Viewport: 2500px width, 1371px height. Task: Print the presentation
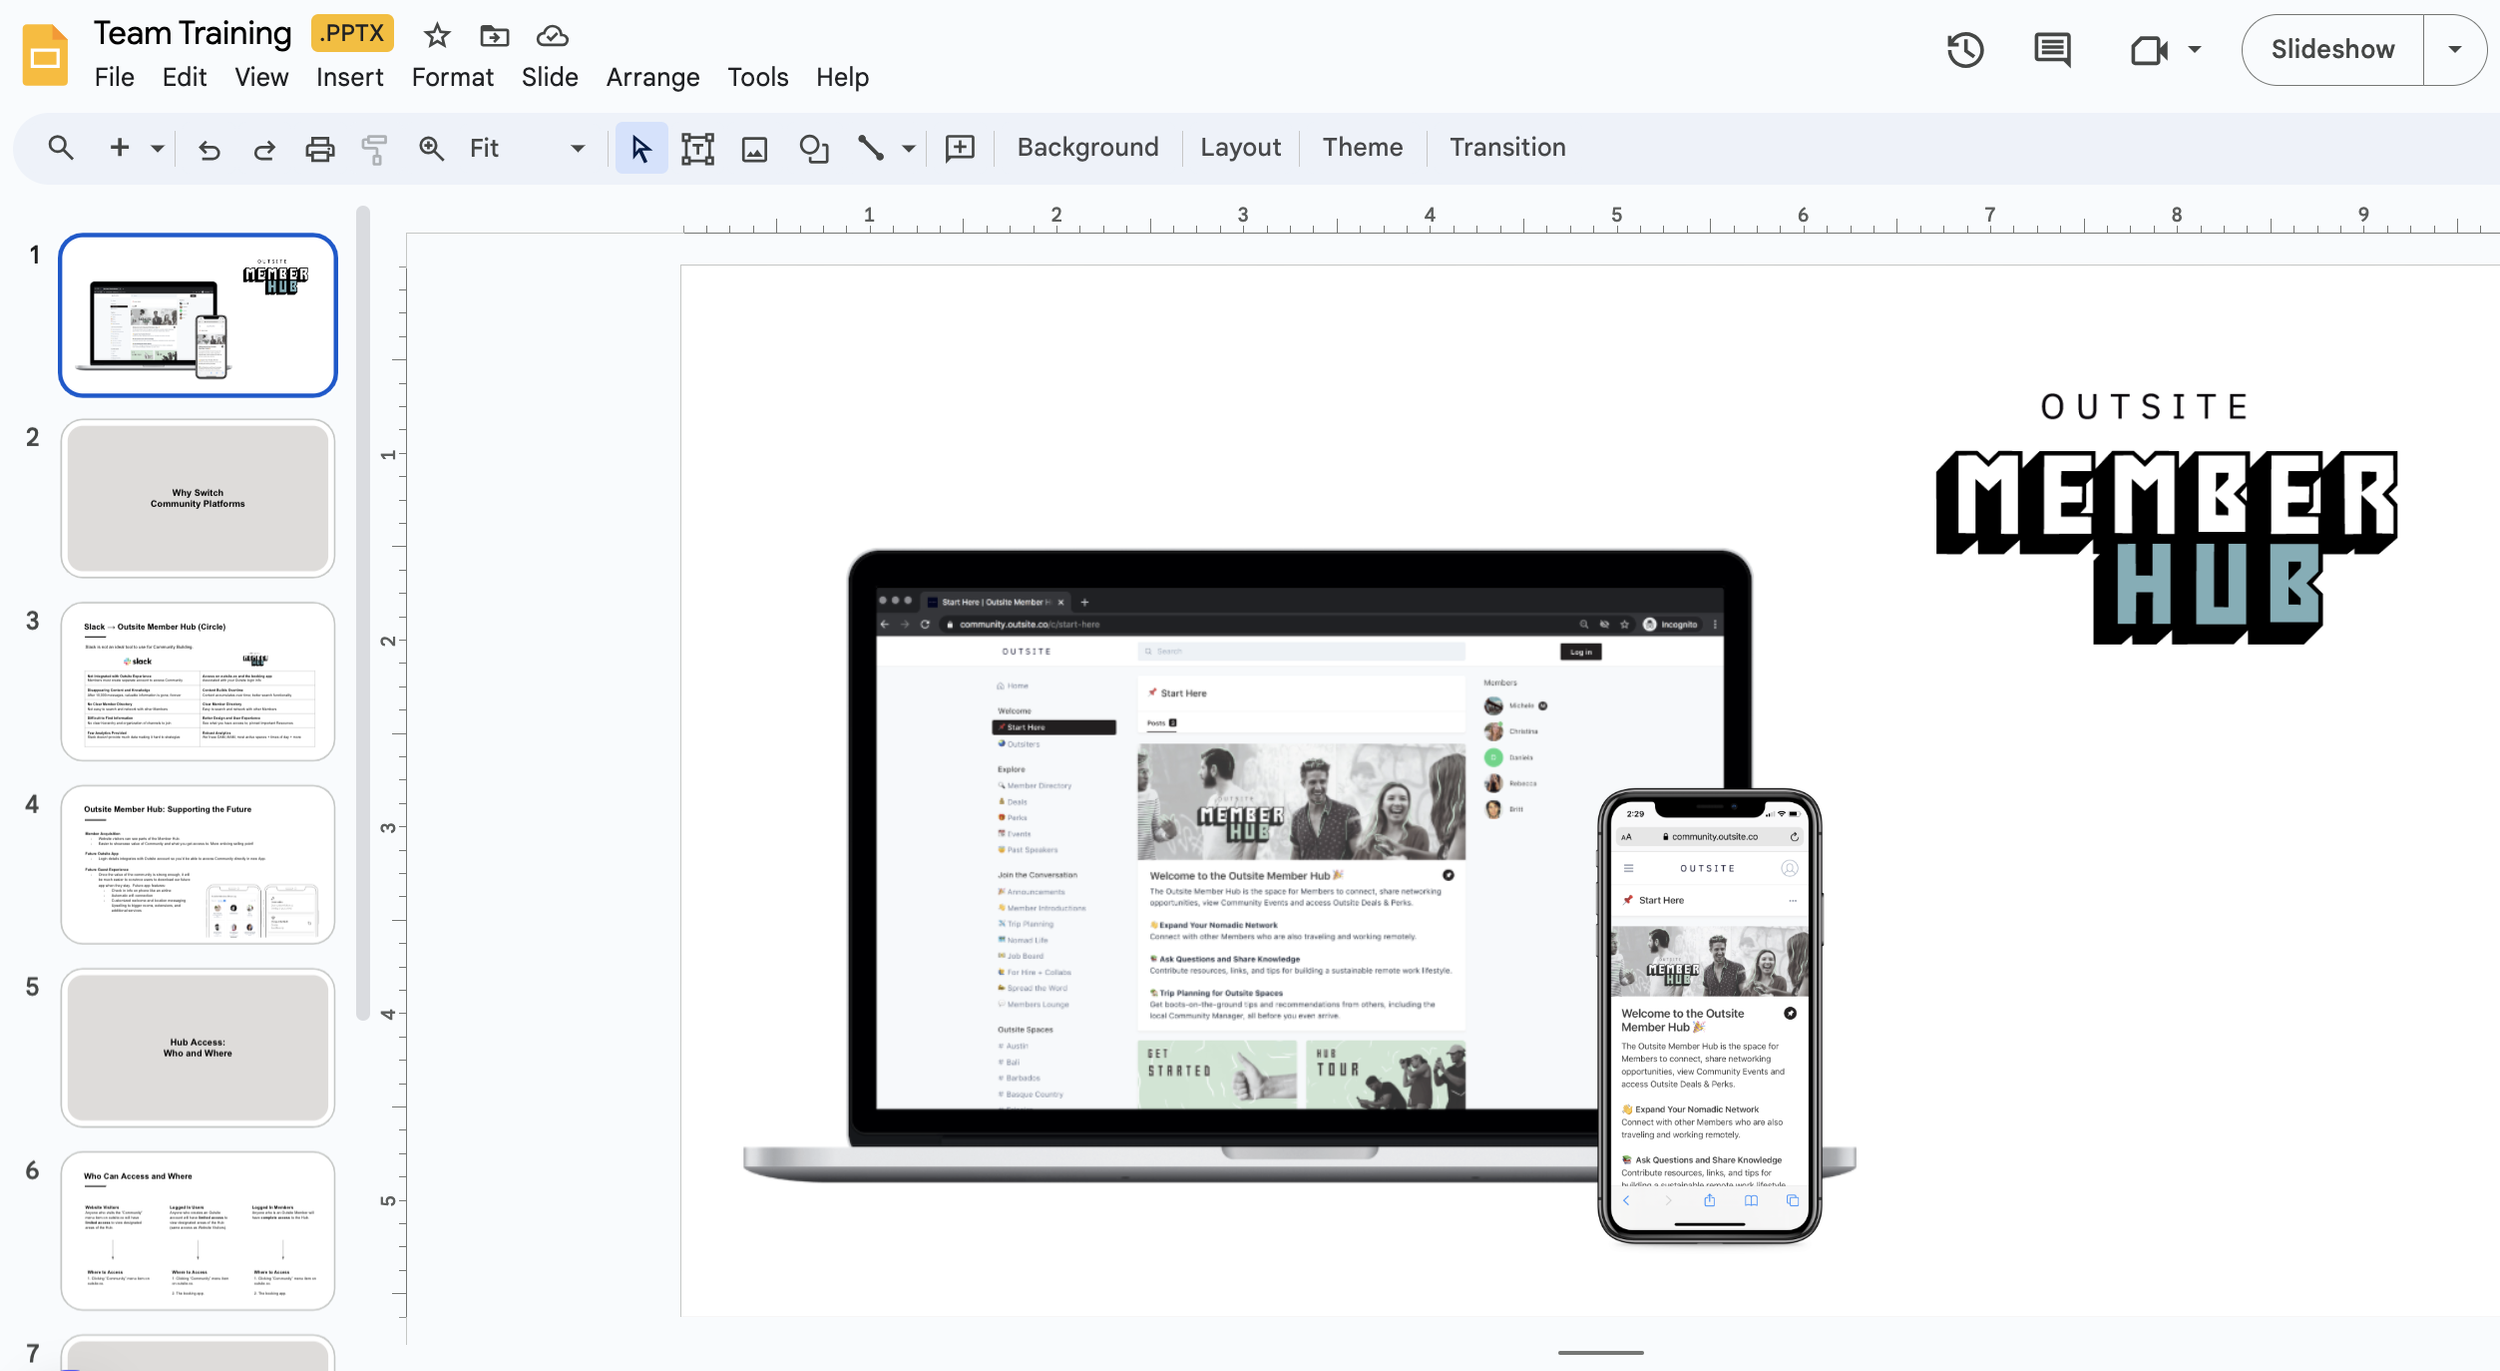click(320, 149)
